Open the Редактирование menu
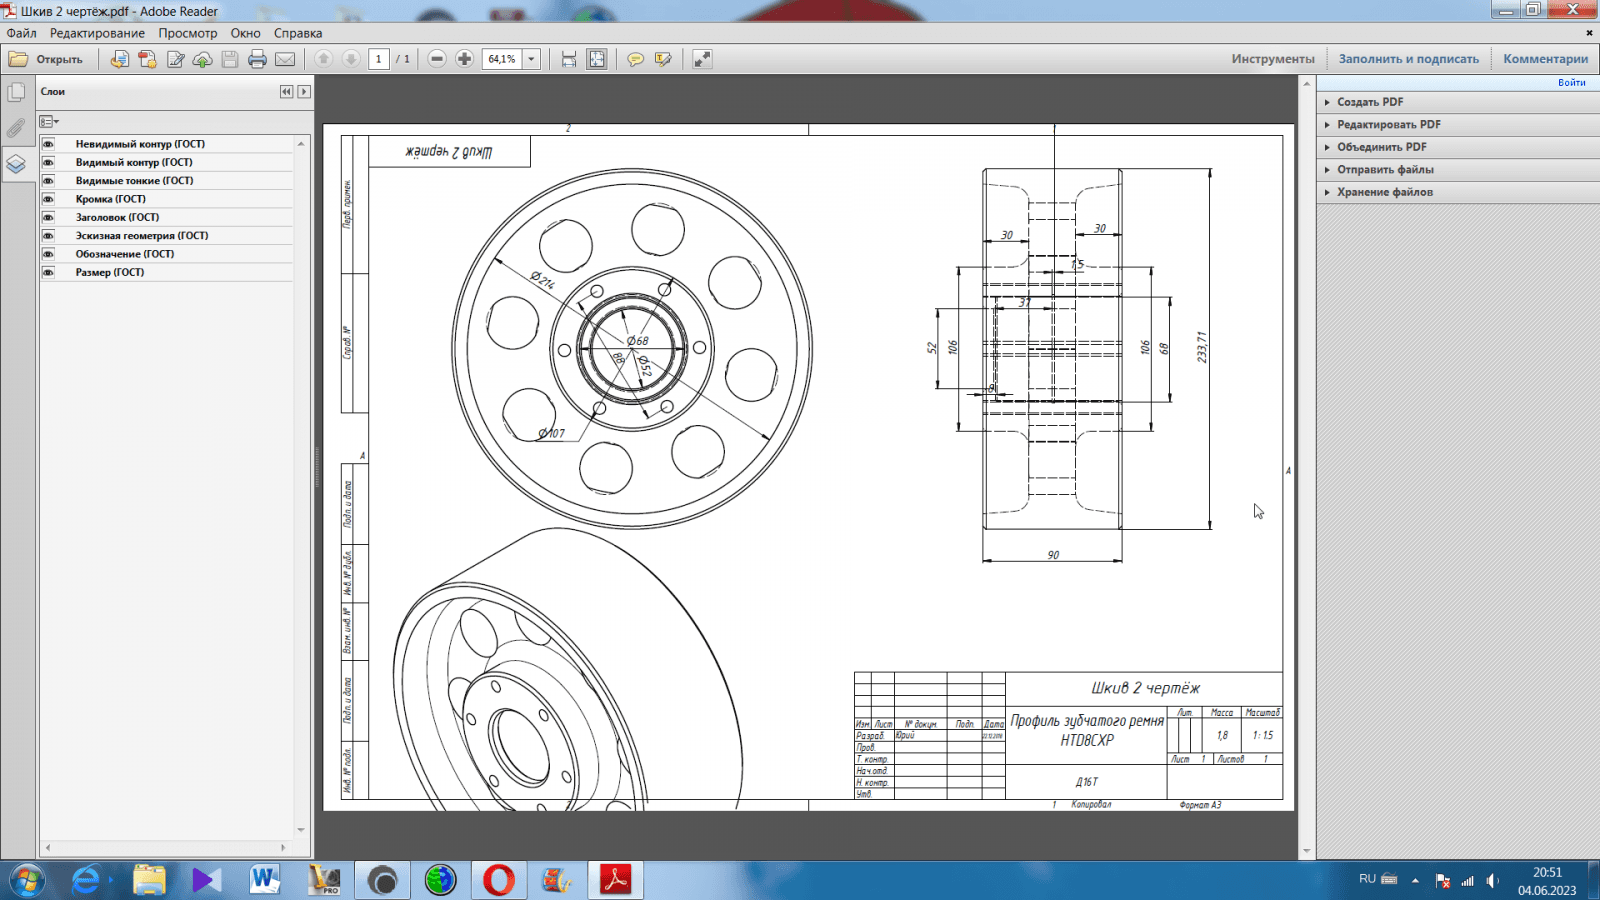 (97, 33)
